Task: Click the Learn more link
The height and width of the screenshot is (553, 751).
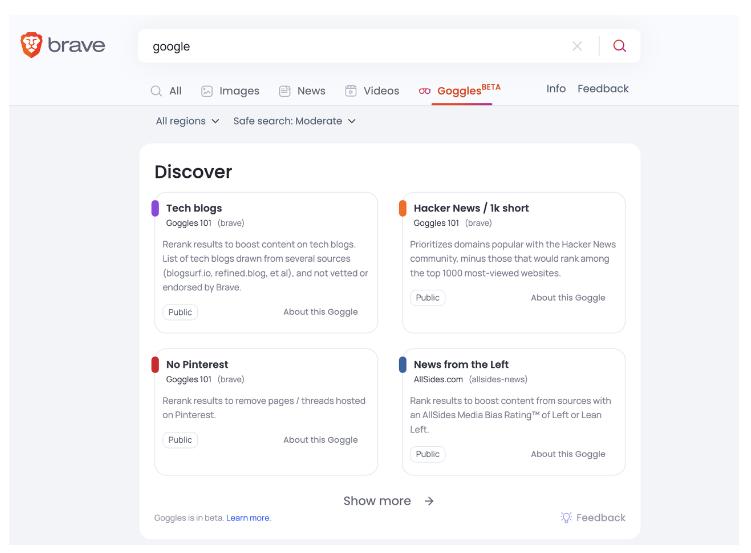Action: coord(248,518)
